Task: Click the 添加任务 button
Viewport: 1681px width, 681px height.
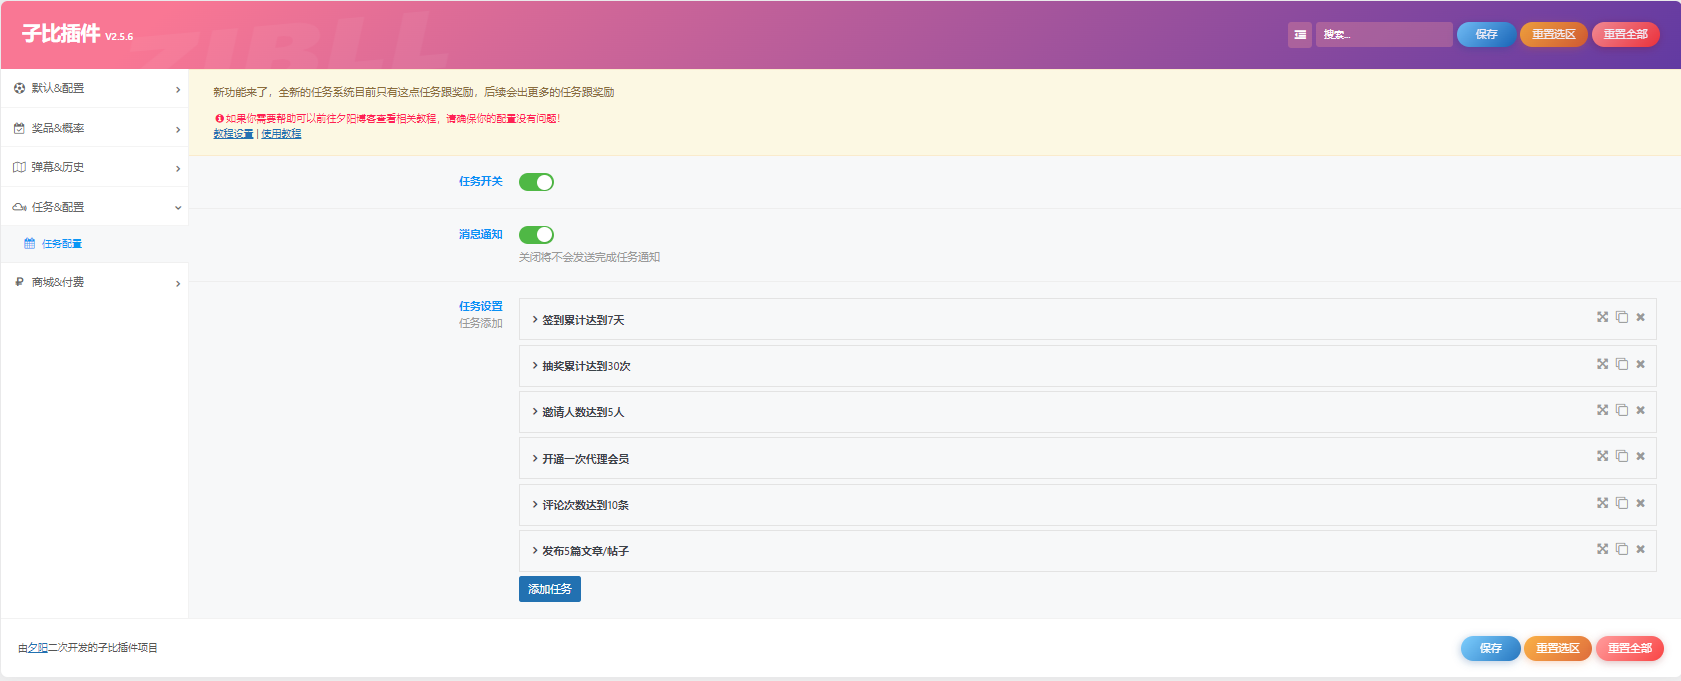Action: coord(549,589)
